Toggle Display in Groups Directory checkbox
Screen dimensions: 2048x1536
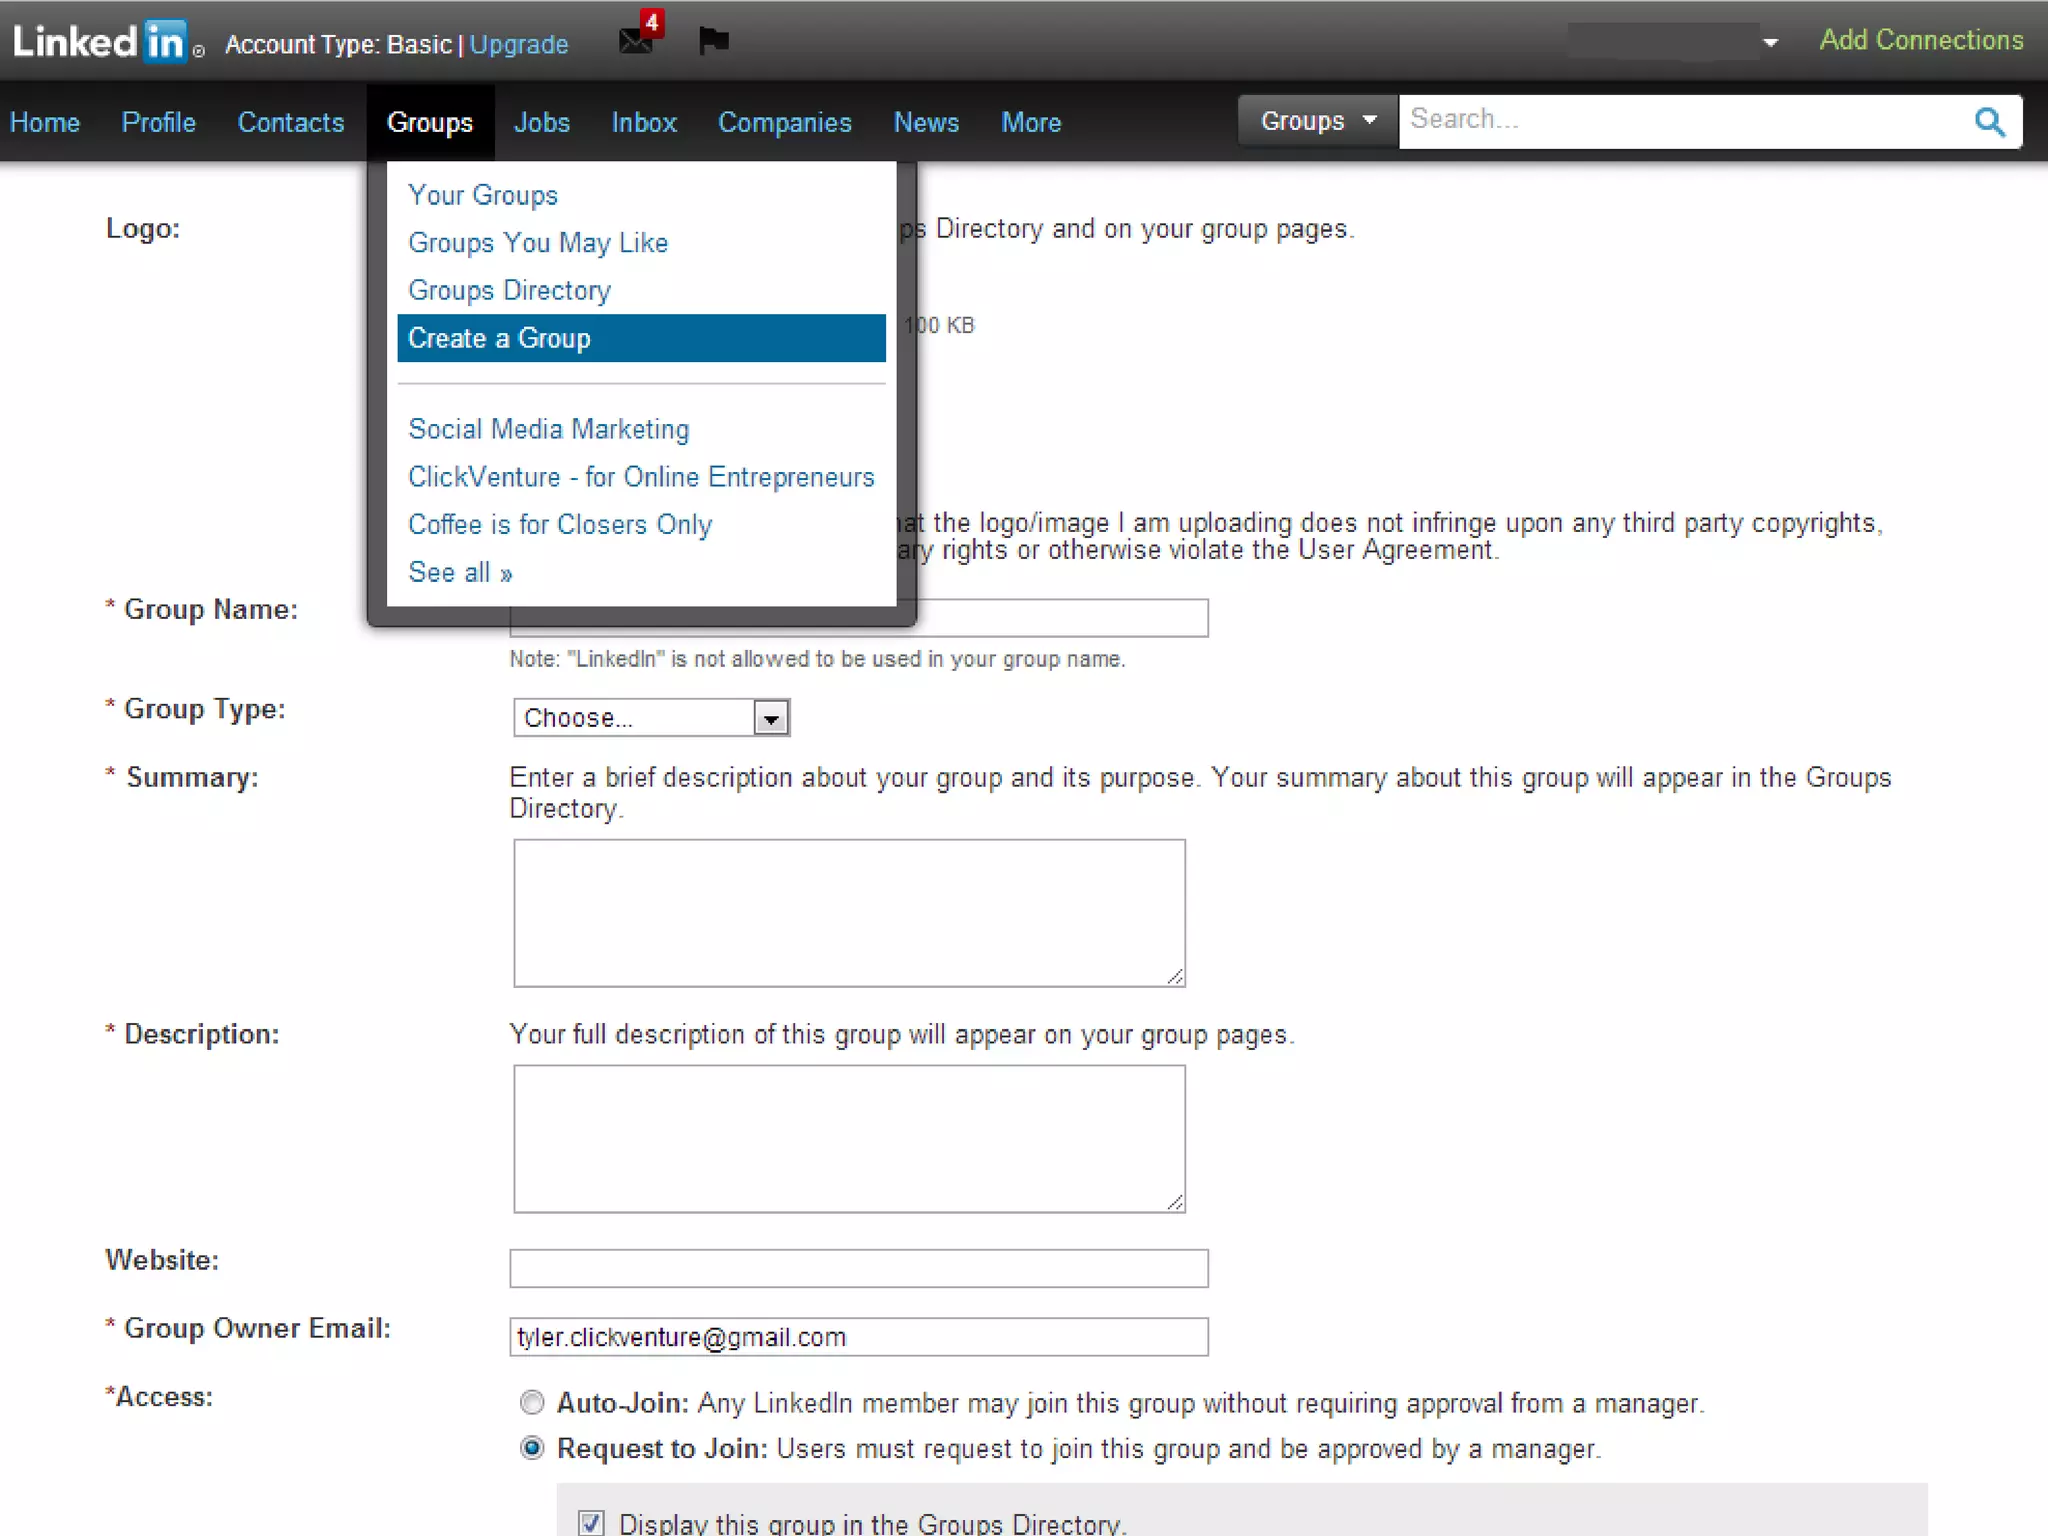click(x=591, y=1522)
